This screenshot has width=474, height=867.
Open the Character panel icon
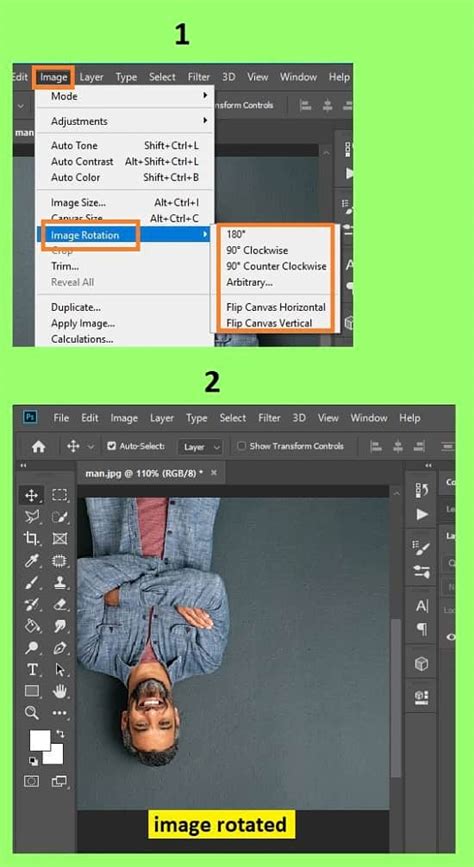tap(422, 606)
